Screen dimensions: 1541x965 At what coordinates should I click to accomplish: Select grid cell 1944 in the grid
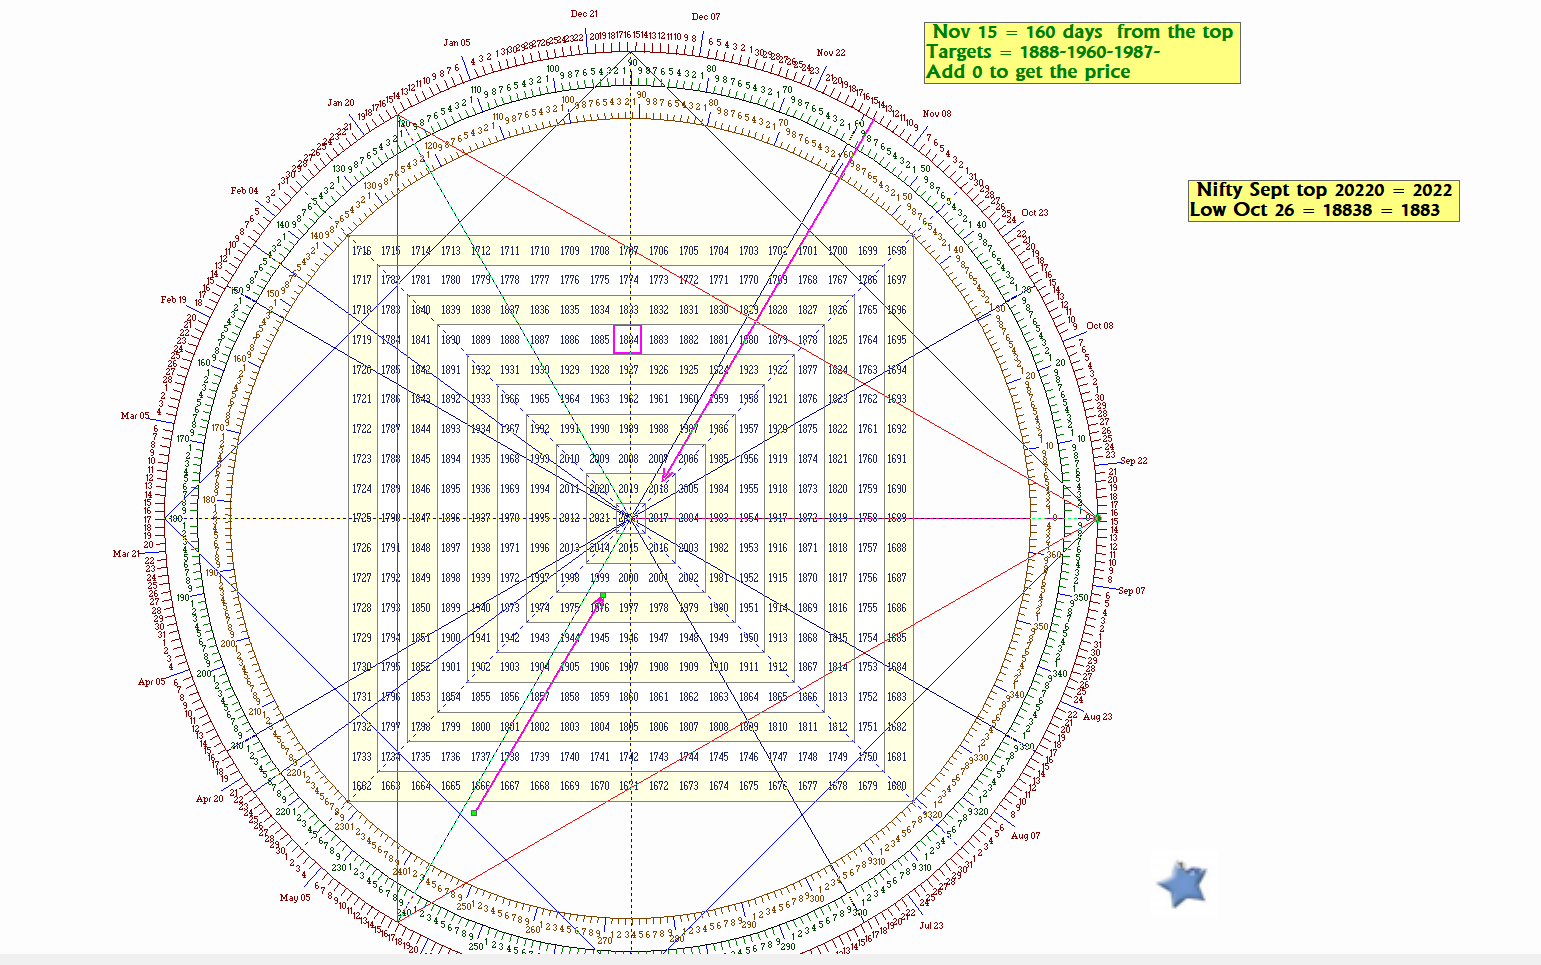(570, 638)
